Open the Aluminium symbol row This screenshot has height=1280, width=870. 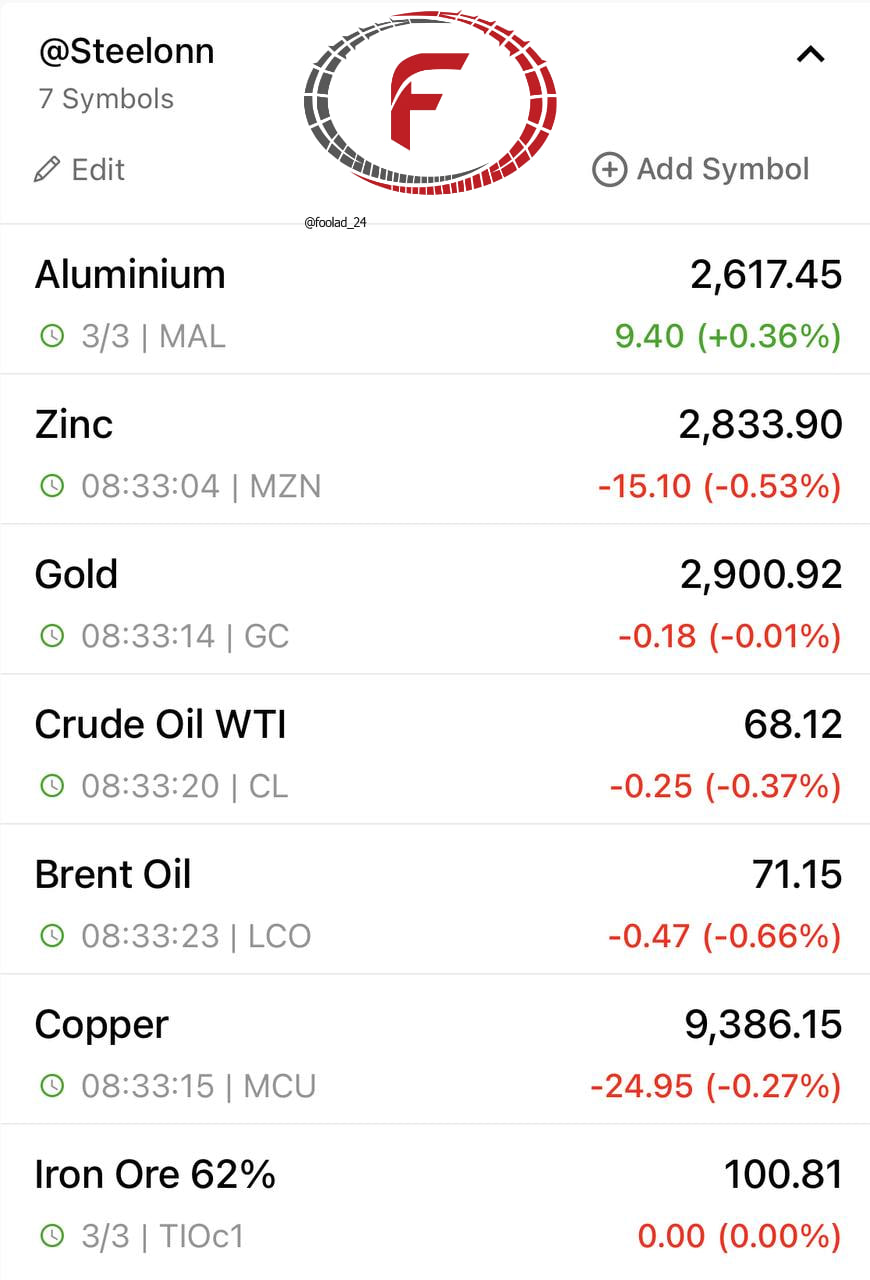(x=435, y=300)
